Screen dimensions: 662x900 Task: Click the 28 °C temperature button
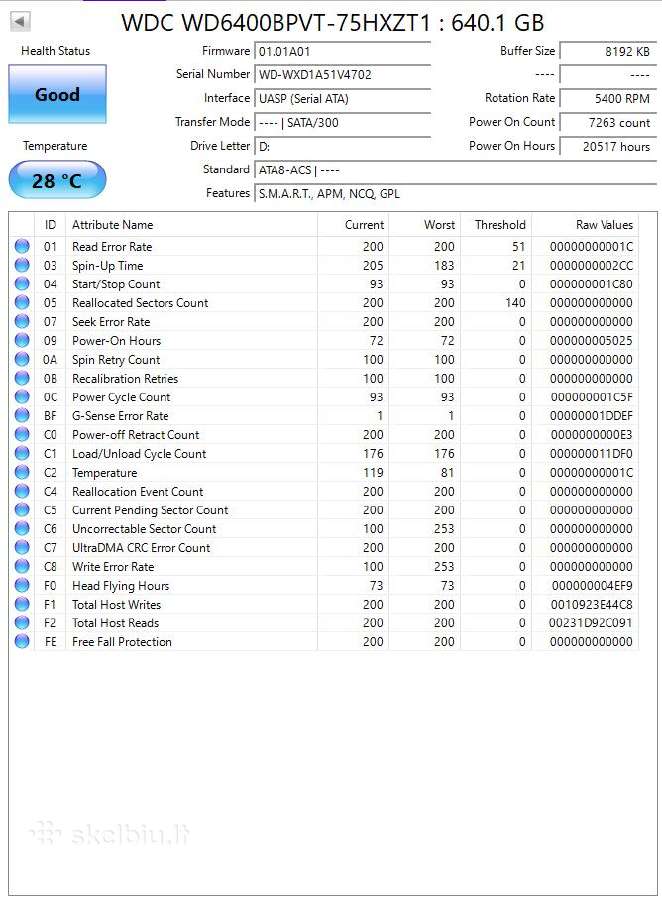coord(57,180)
